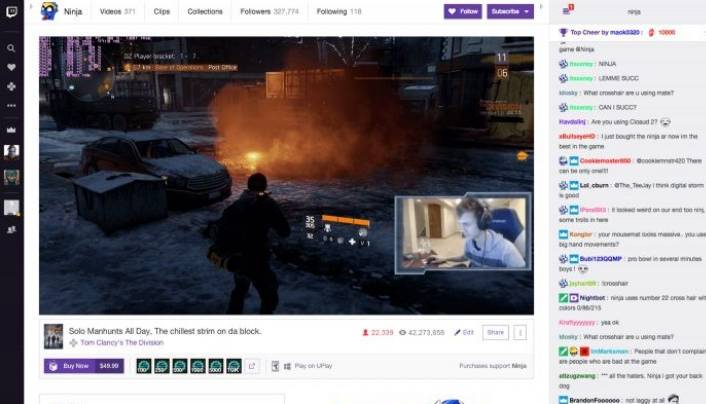Open Lol_cburn's username in chat
The height and width of the screenshot is (404, 706).
(x=594, y=185)
